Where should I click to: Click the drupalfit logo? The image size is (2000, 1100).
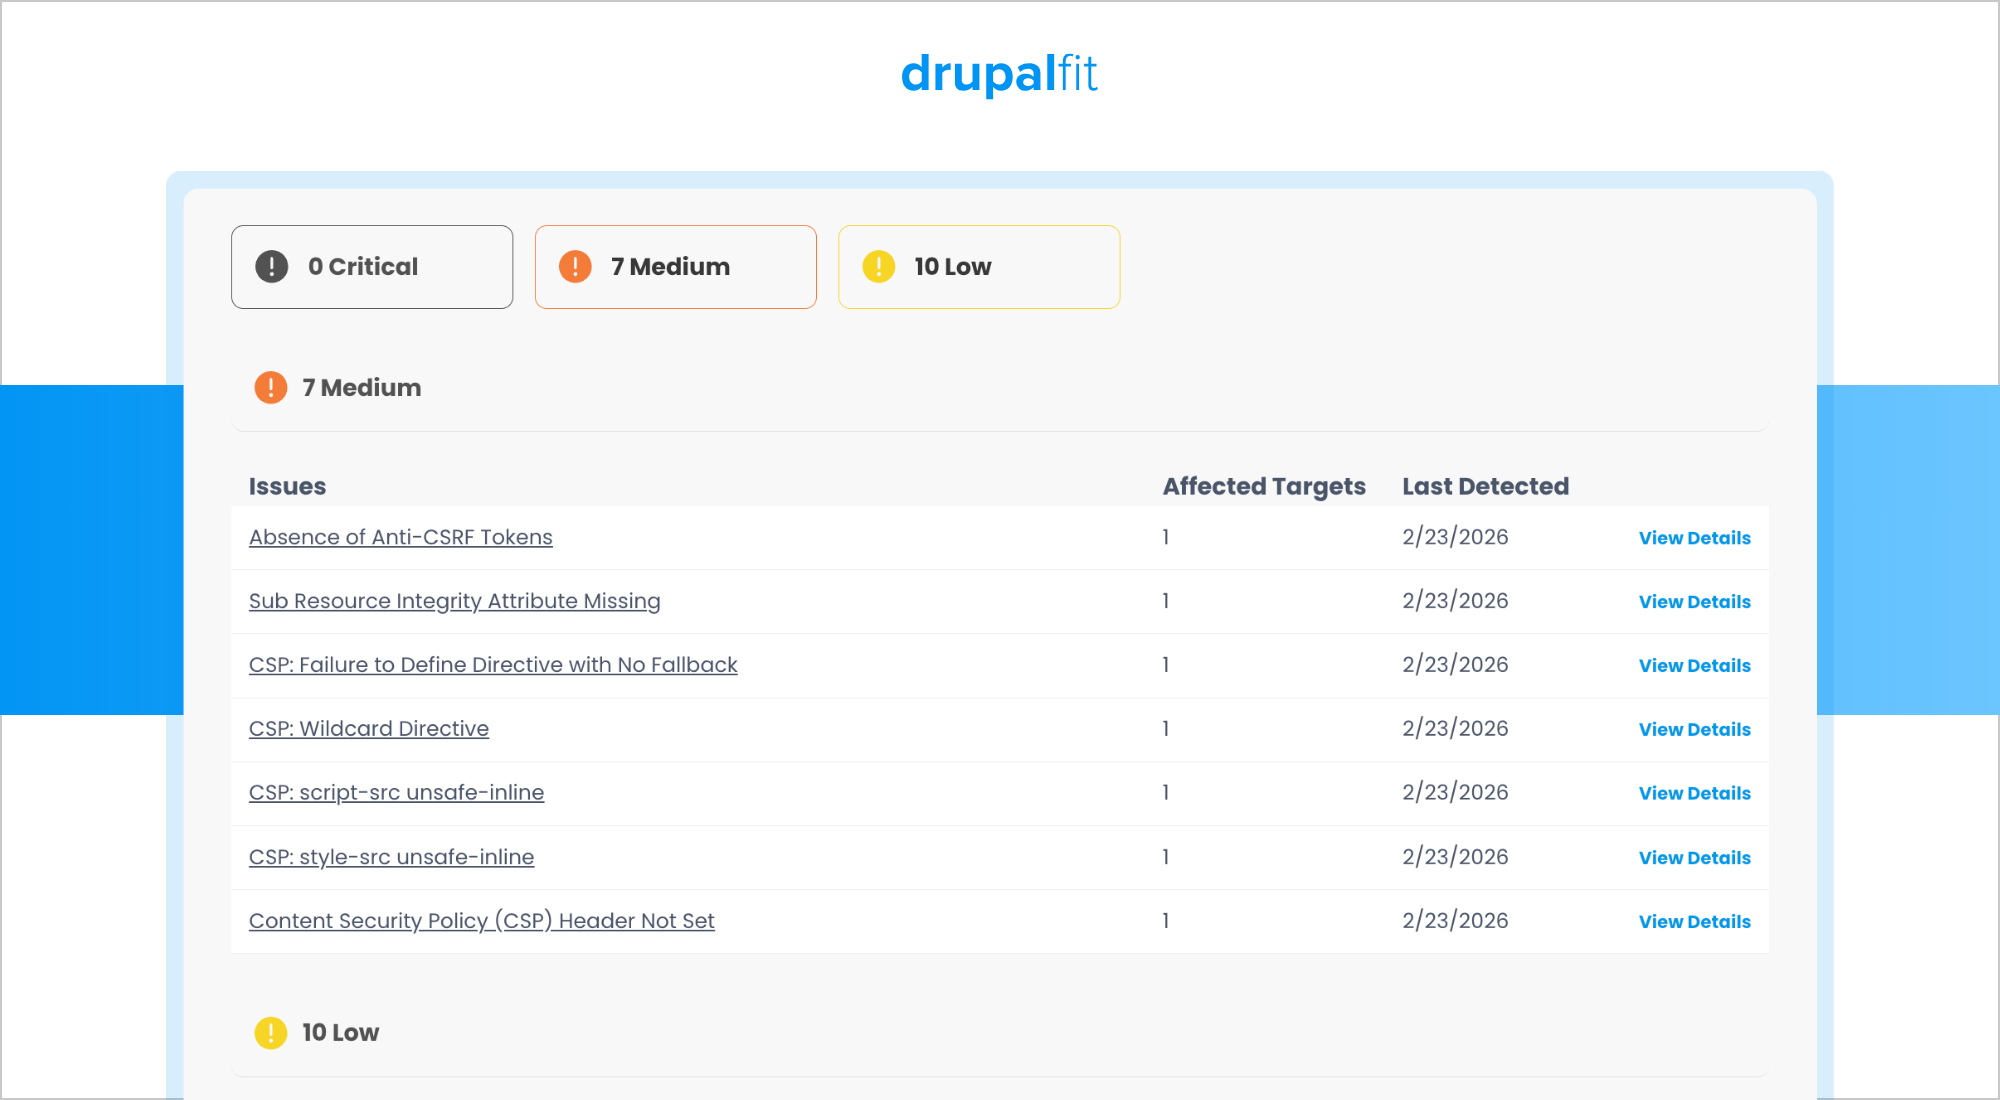(x=999, y=74)
